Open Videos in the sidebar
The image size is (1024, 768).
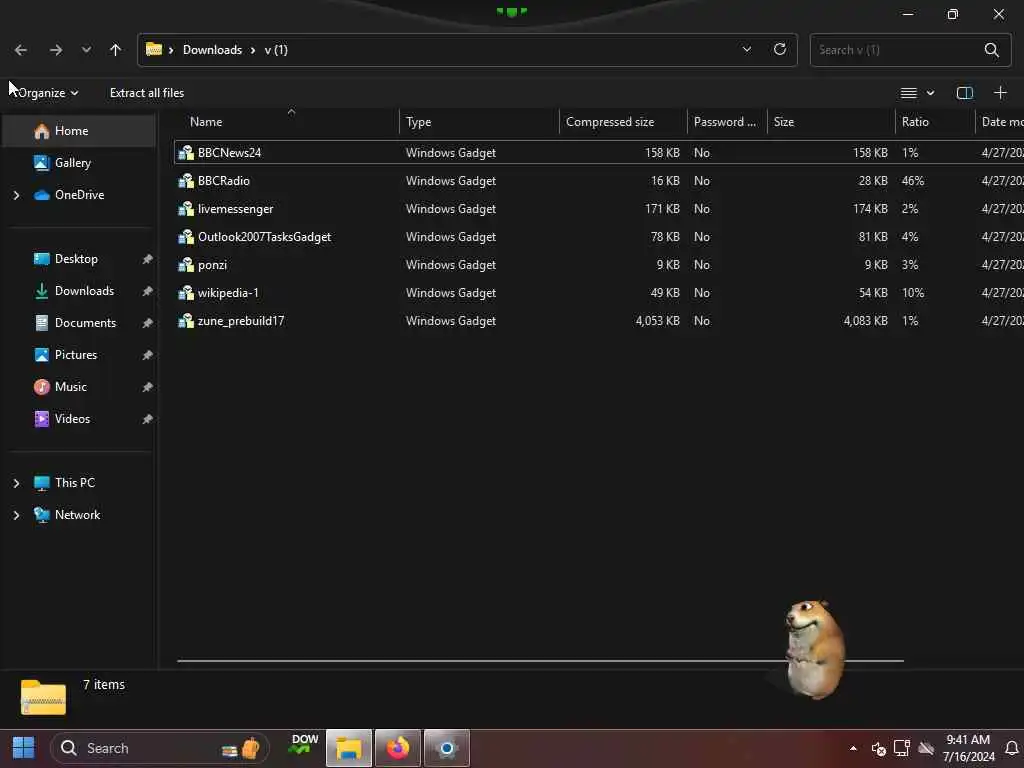pos(72,419)
